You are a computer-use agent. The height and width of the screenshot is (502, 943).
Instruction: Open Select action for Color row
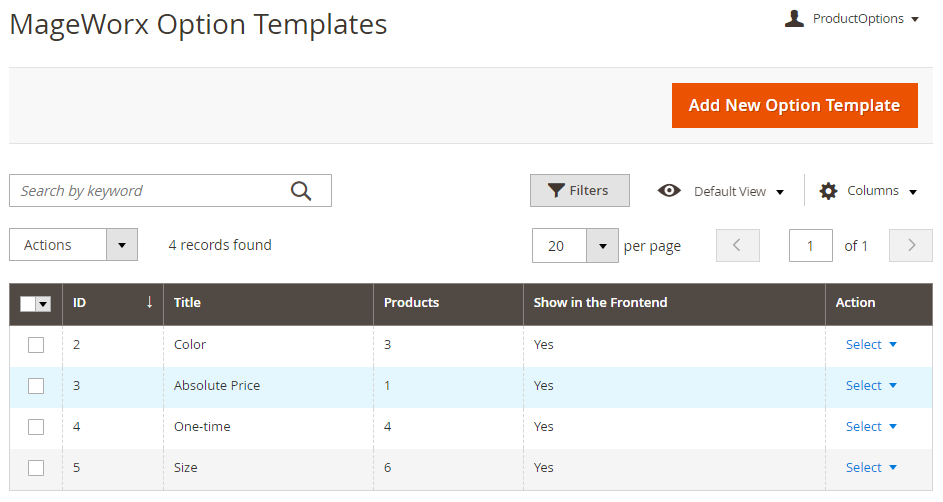(871, 344)
